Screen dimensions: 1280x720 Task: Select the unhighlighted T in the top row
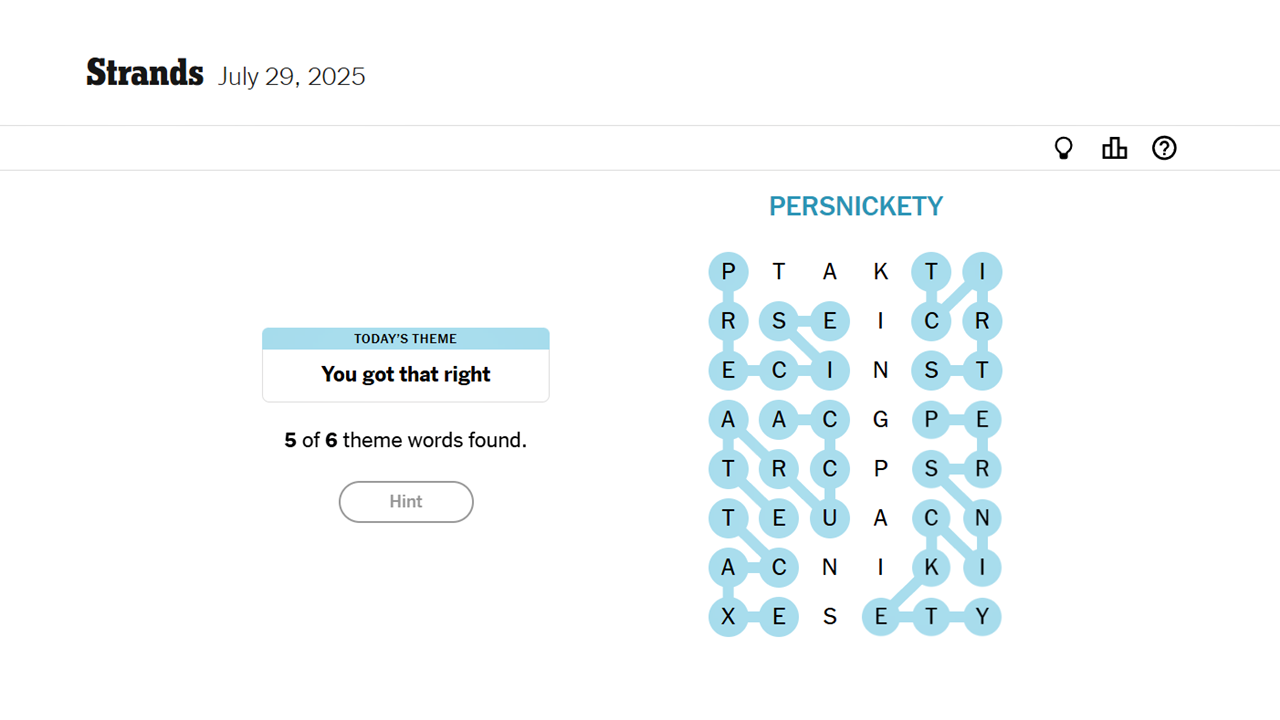click(779, 272)
